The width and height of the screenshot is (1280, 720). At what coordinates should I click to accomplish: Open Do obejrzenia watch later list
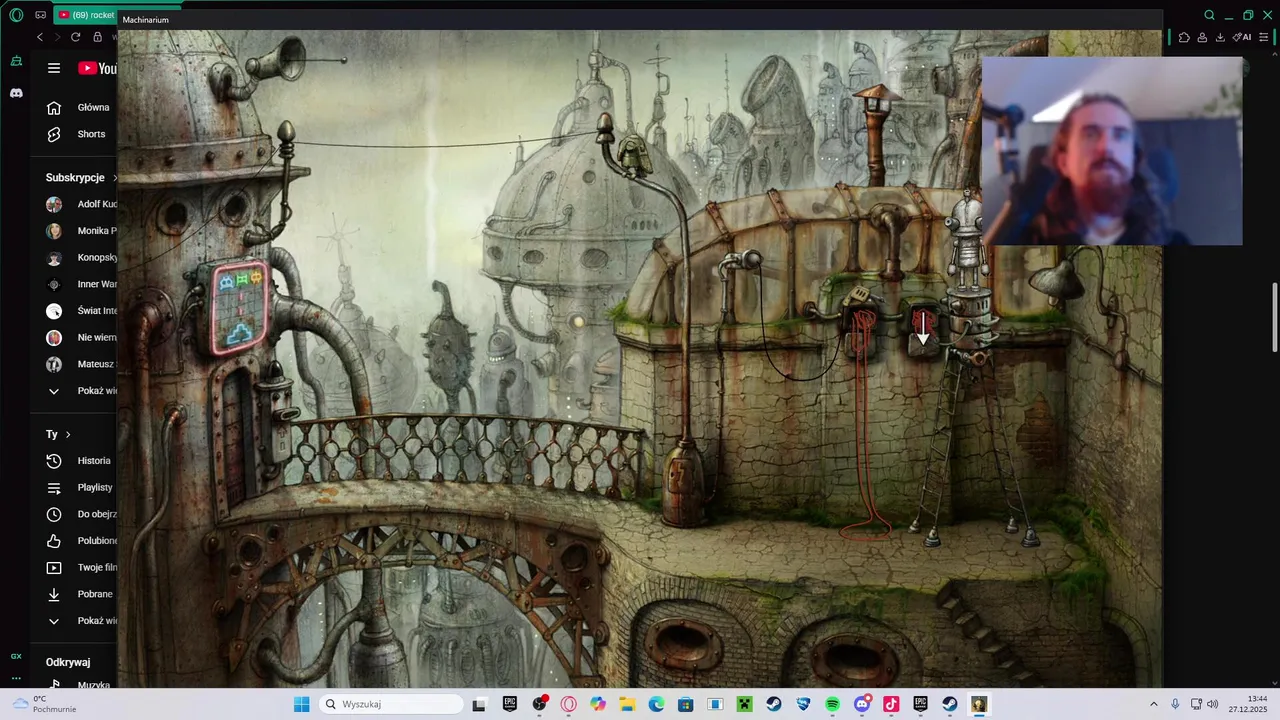[x=80, y=514]
